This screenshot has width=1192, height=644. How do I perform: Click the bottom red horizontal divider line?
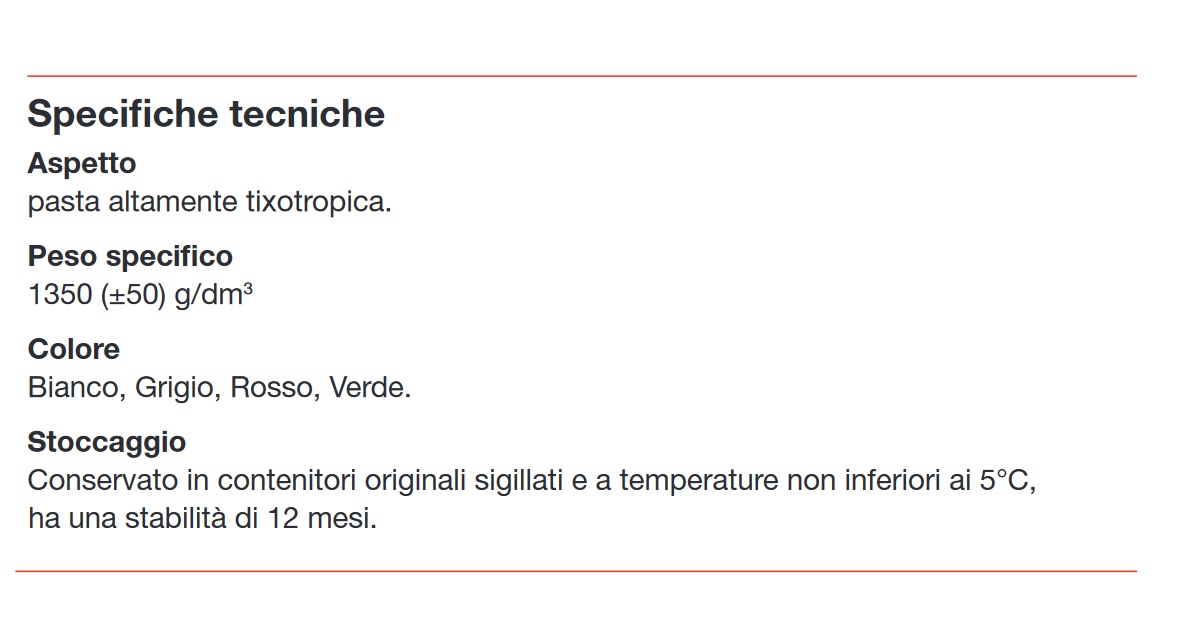tap(575, 570)
